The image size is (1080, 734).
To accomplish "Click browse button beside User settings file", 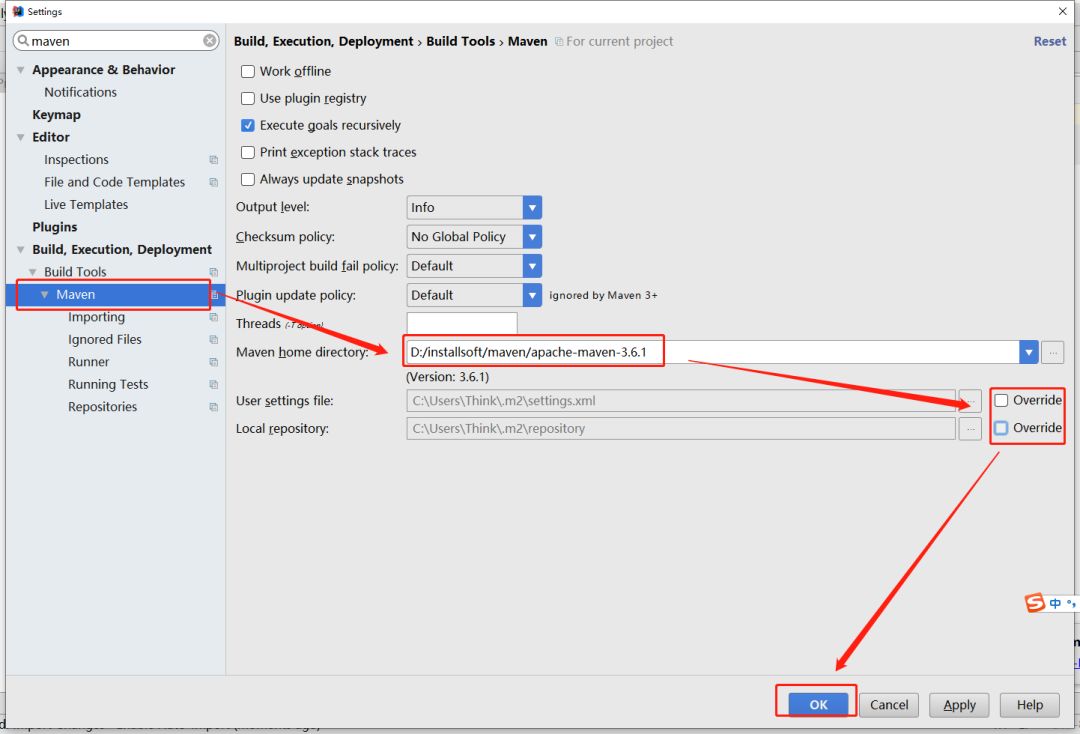I will pyautogui.click(x=969, y=401).
